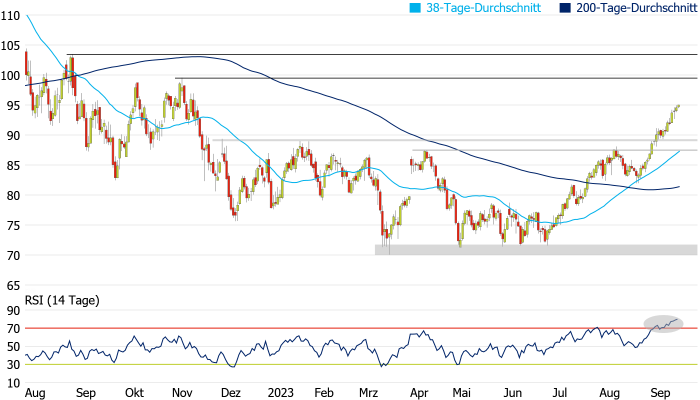
Task: Click the highlighted RSI overbought ellipse marker
Action: [663, 324]
